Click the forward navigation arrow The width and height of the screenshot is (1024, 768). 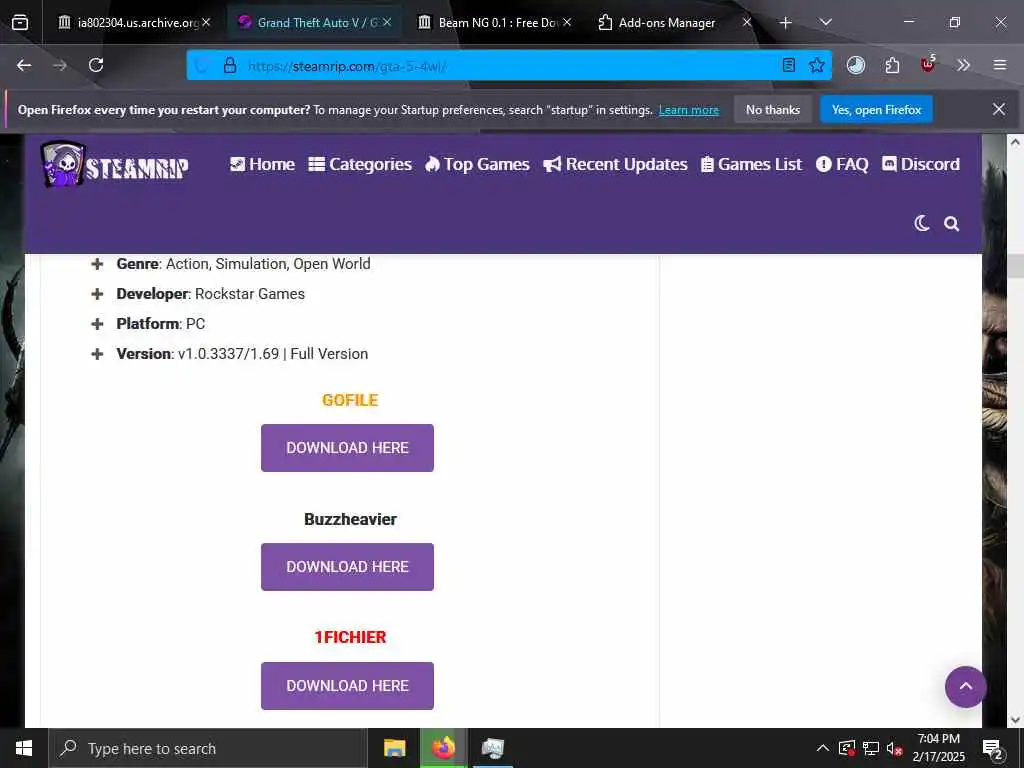point(60,65)
